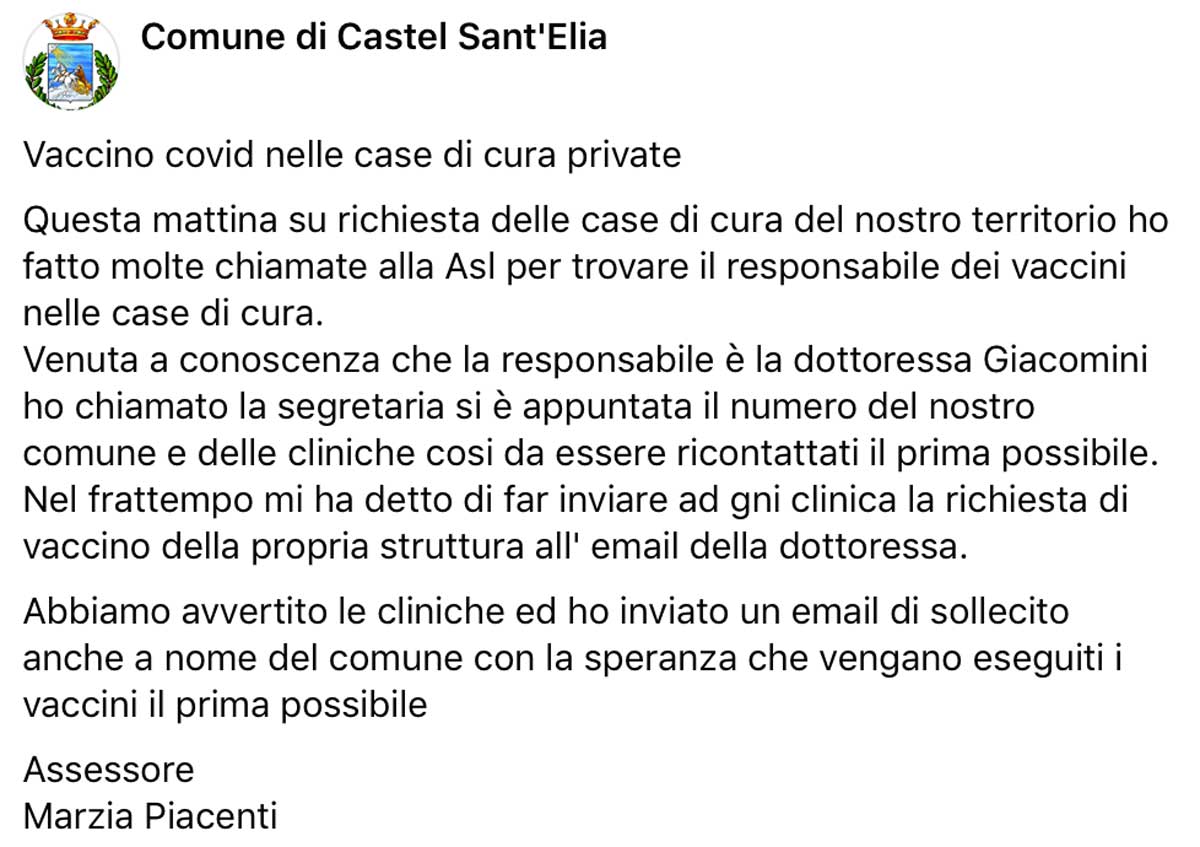Click the line starting "vaccino della propria struttura"

496,547
